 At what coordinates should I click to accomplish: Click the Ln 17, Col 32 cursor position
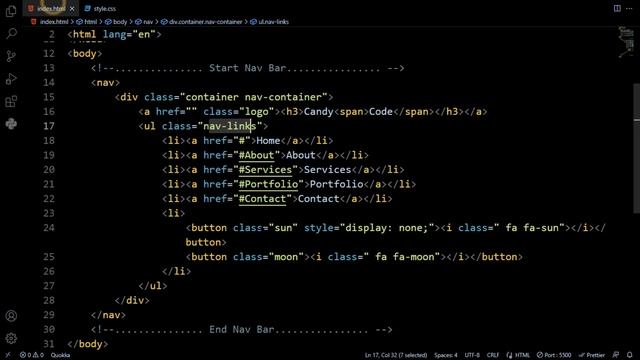point(396,355)
